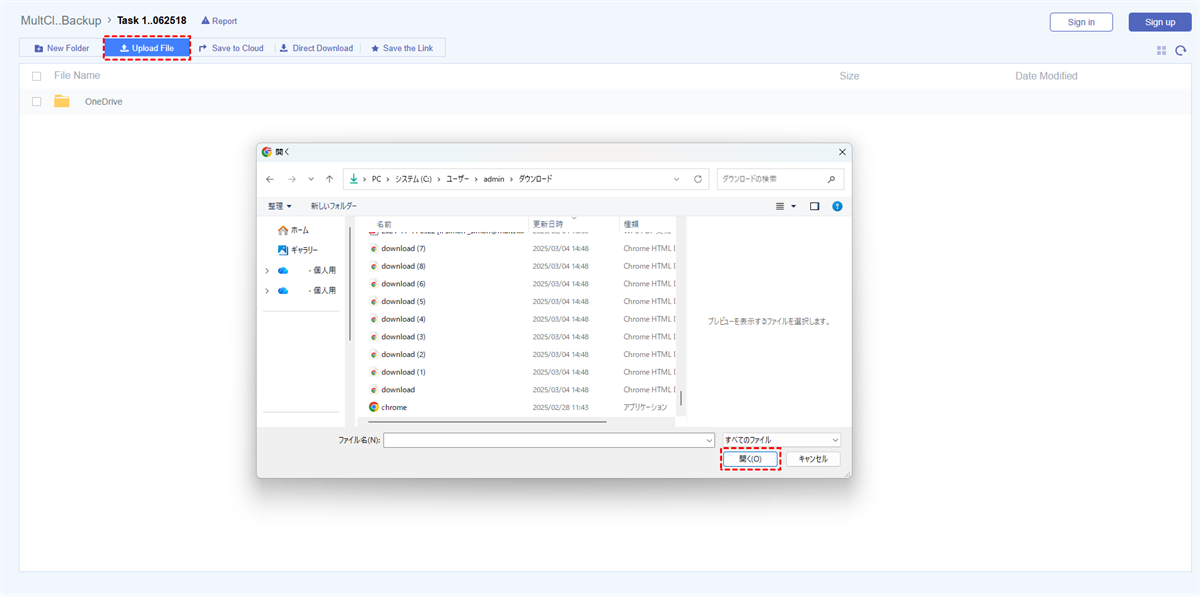The image size is (1200, 596).
Task: Click the OneDrive folder name
Action: (103, 101)
